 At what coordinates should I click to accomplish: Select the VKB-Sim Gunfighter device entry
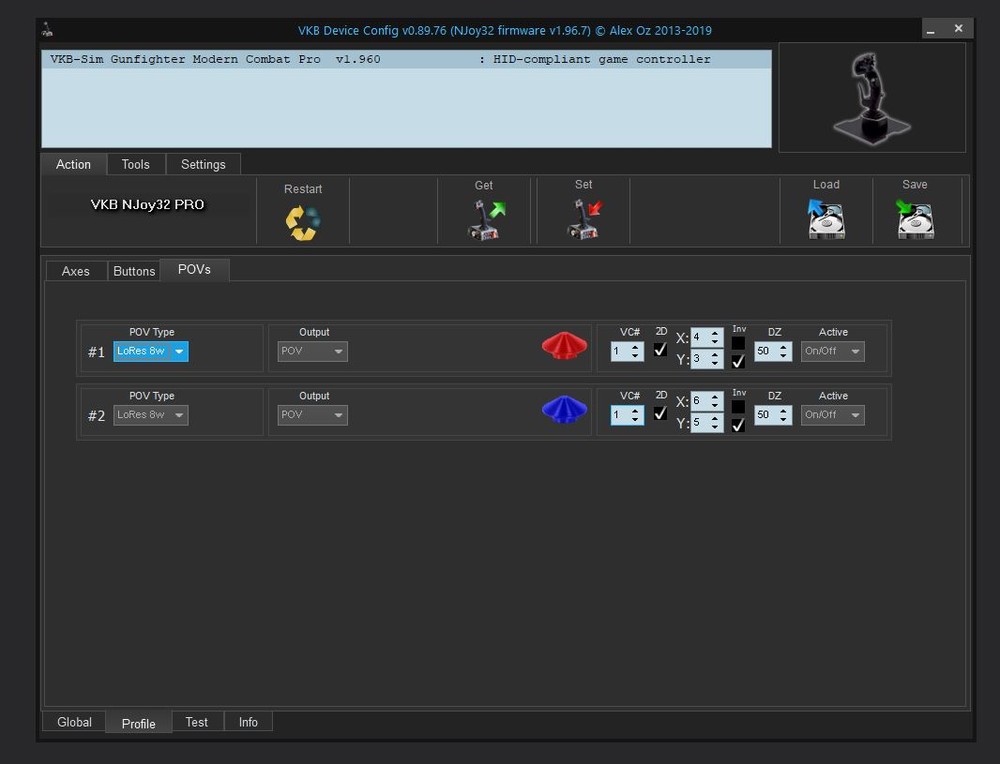click(406, 59)
